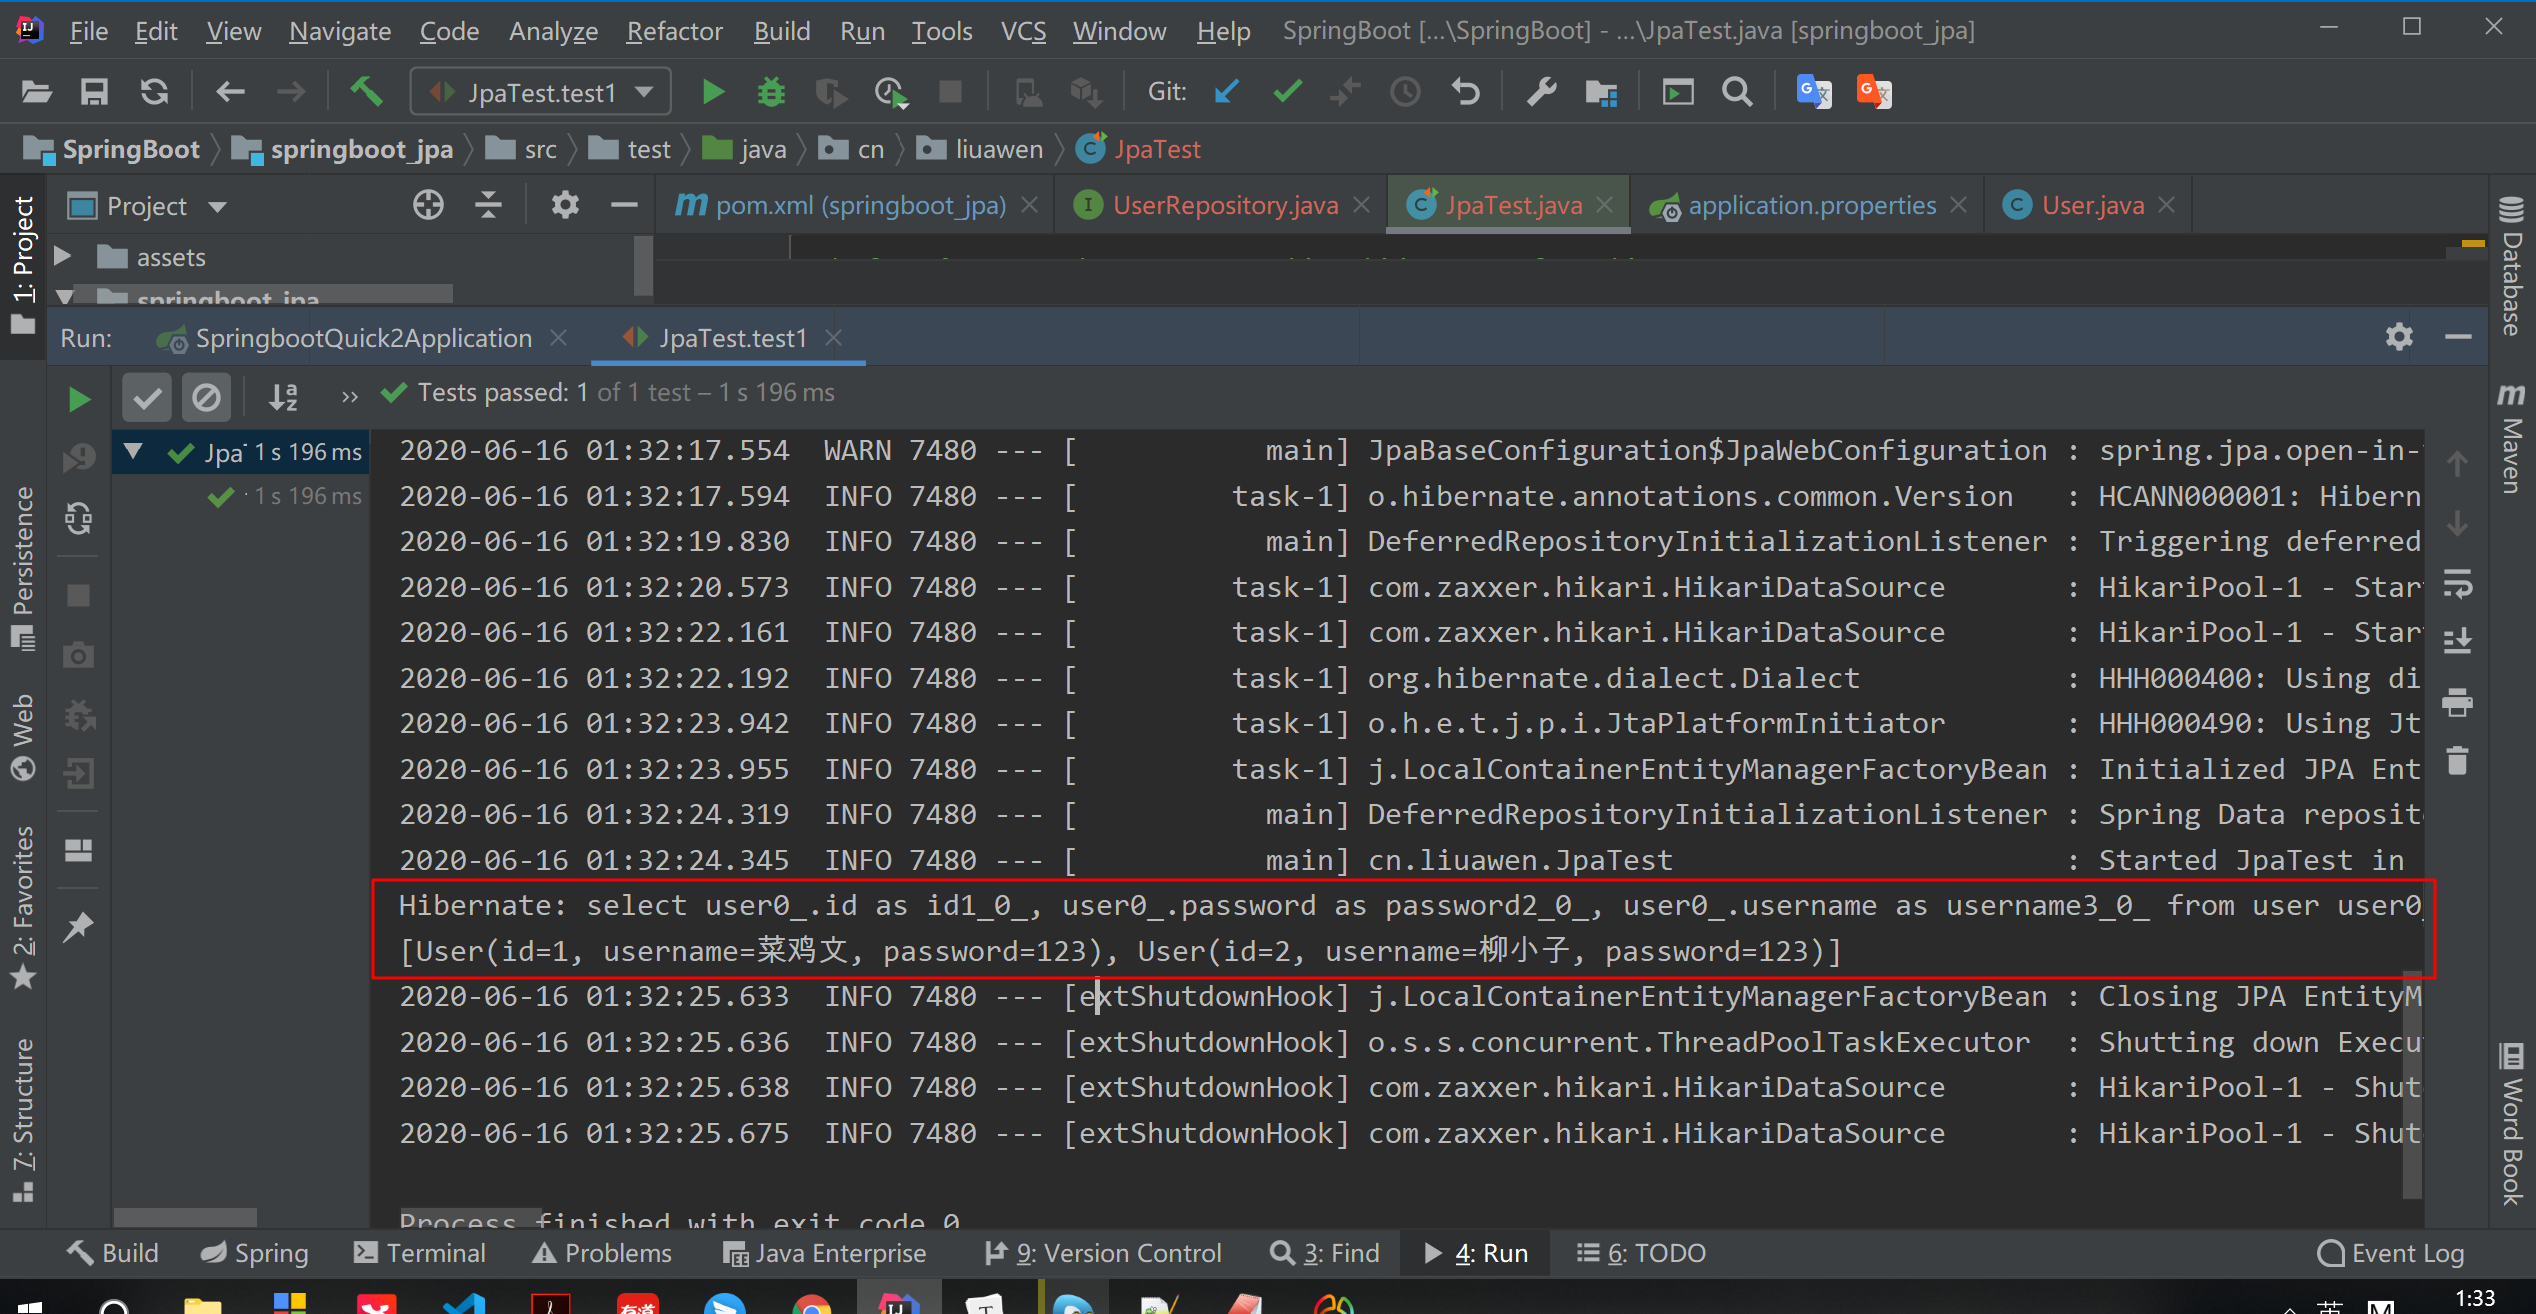The width and height of the screenshot is (2536, 1314).
Task: Click the Build project hammer icon
Action: [x=366, y=92]
